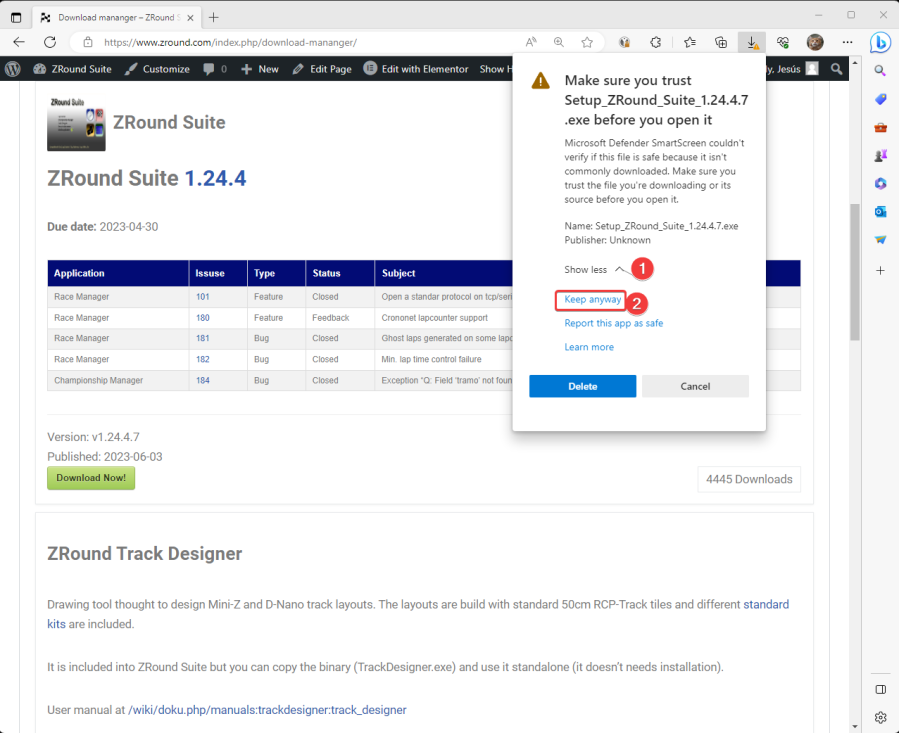The width and height of the screenshot is (899, 733).
Task: Open the Collections icon
Action: click(x=721, y=42)
